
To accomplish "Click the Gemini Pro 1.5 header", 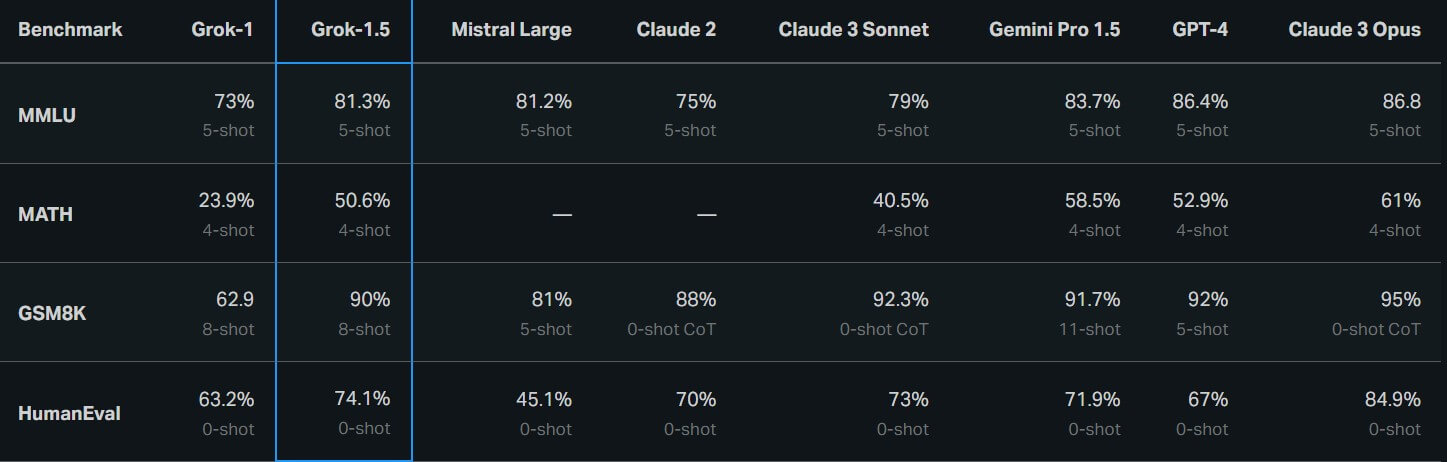I will tap(1055, 30).
